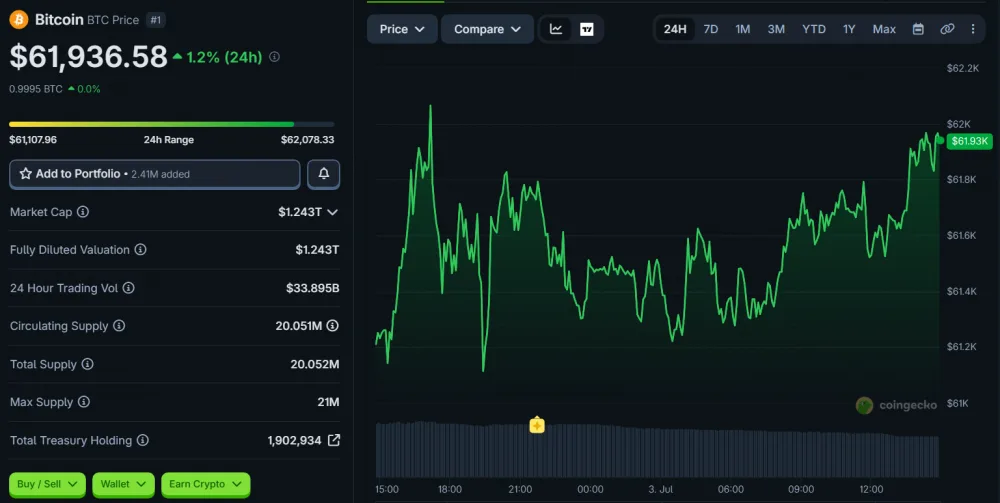
Task: Open info icon next to Total Treasury Holding
Action: coord(142,441)
